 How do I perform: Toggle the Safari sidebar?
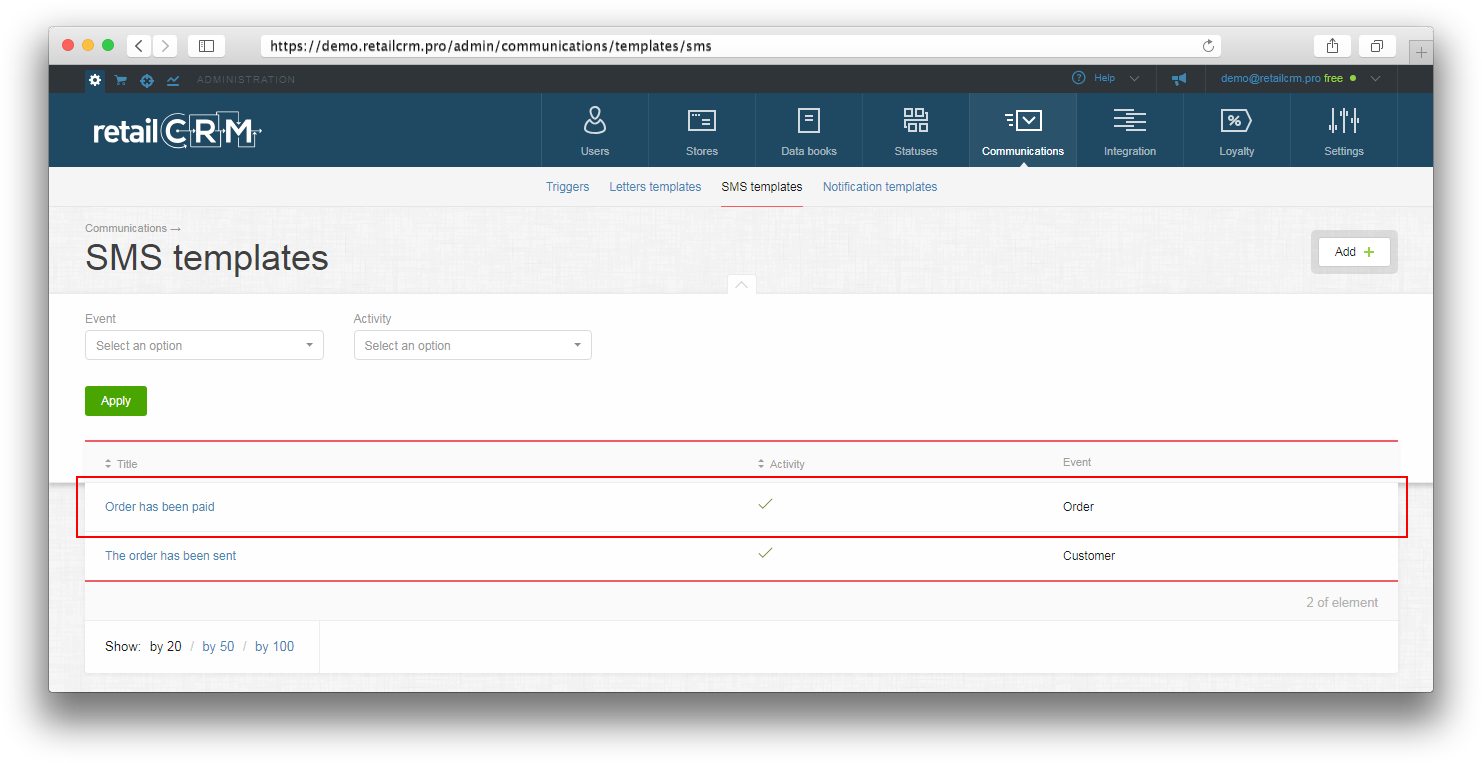tap(206, 46)
